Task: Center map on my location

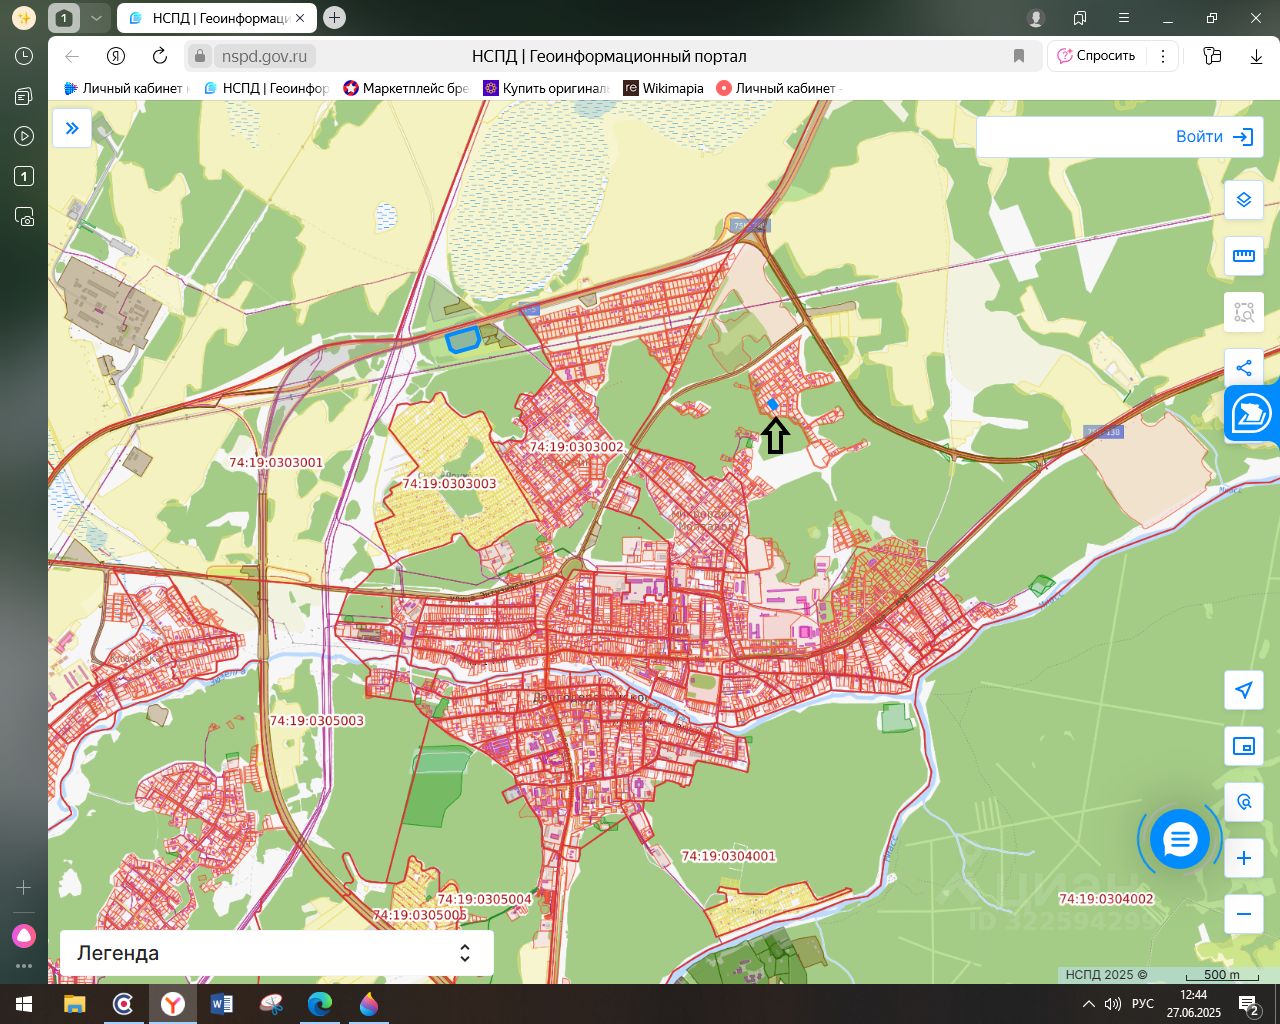Action: pos(1243,690)
